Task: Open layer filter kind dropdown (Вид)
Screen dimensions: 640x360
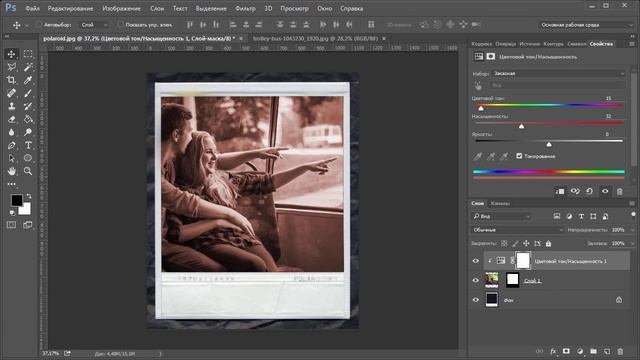Action: pos(501,216)
